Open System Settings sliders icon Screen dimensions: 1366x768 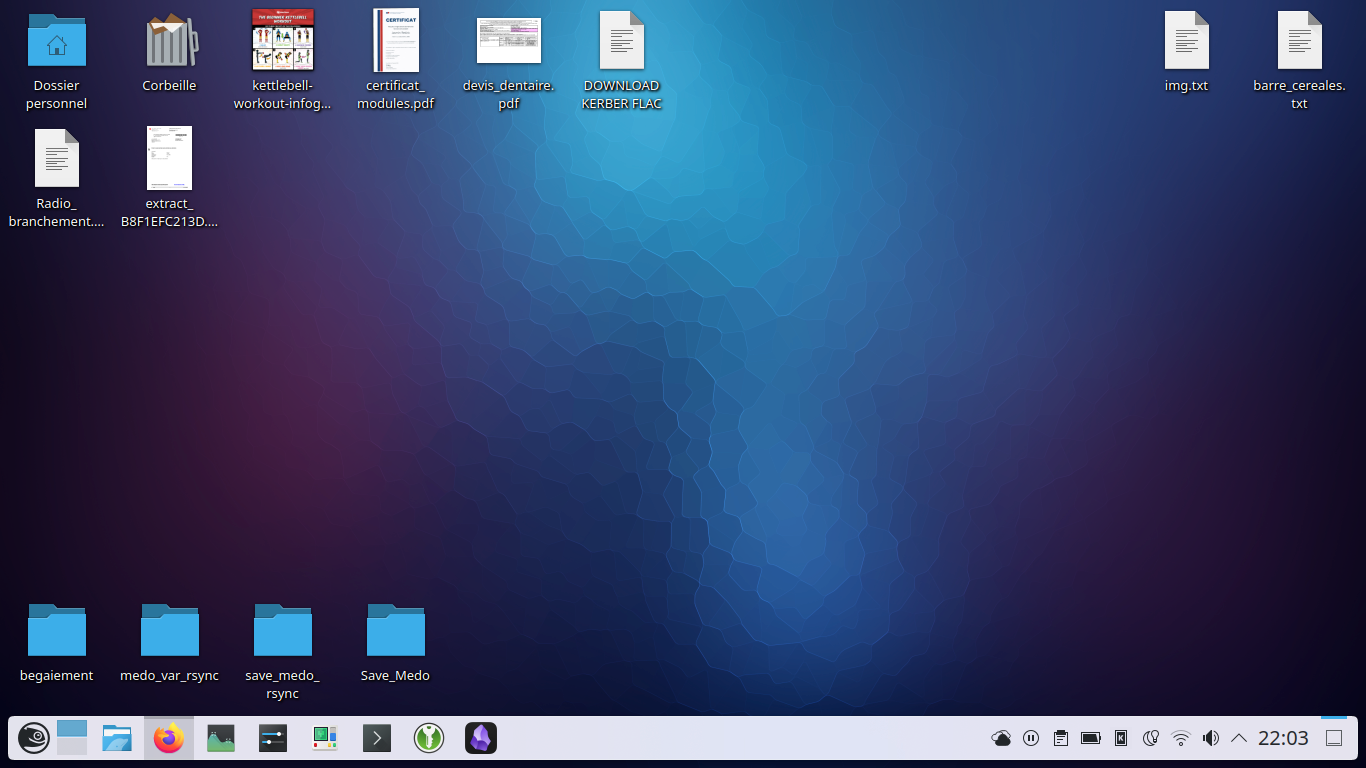[273, 739]
